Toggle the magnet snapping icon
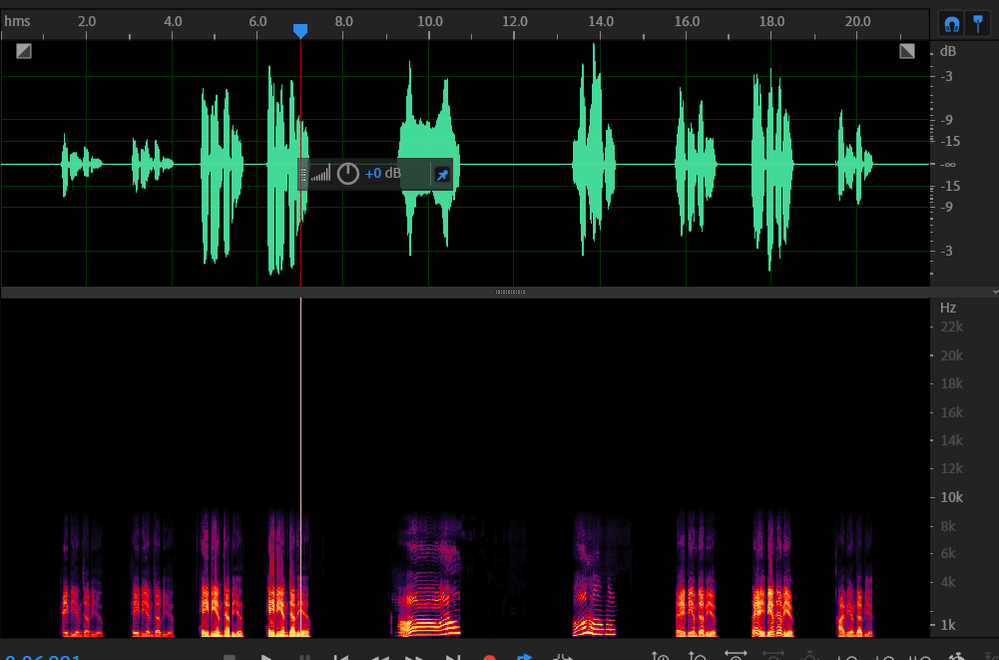Viewport: 999px width, 660px height. 952,24
